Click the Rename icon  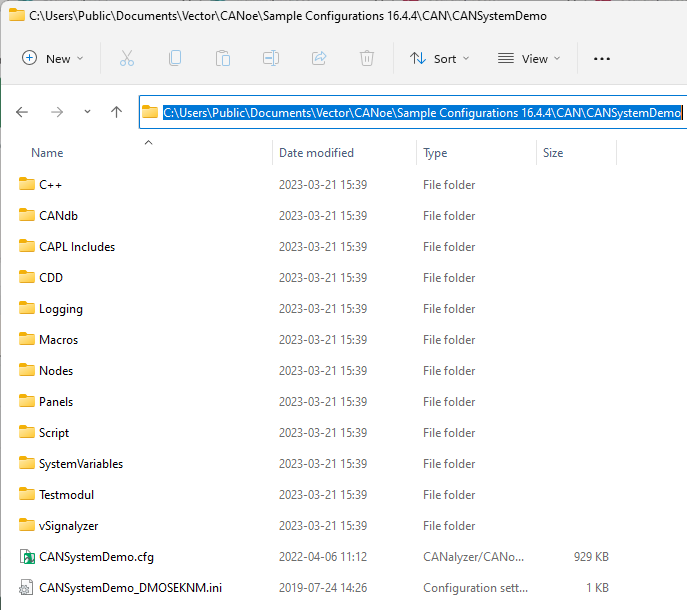271,58
